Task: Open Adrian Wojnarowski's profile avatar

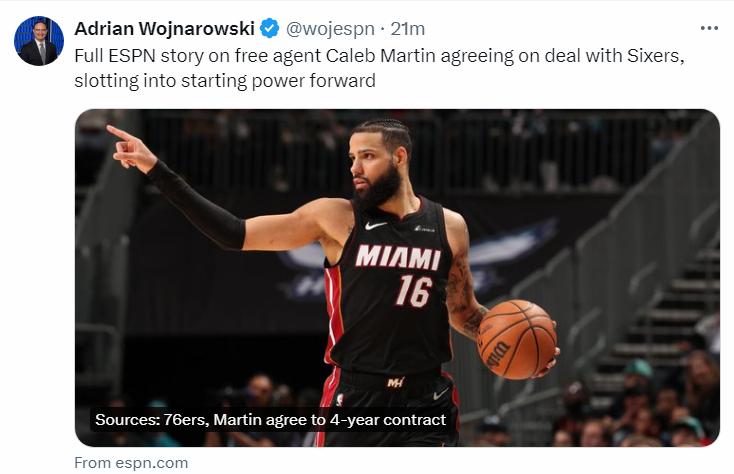Action: pyautogui.click(x=39, y=41)
